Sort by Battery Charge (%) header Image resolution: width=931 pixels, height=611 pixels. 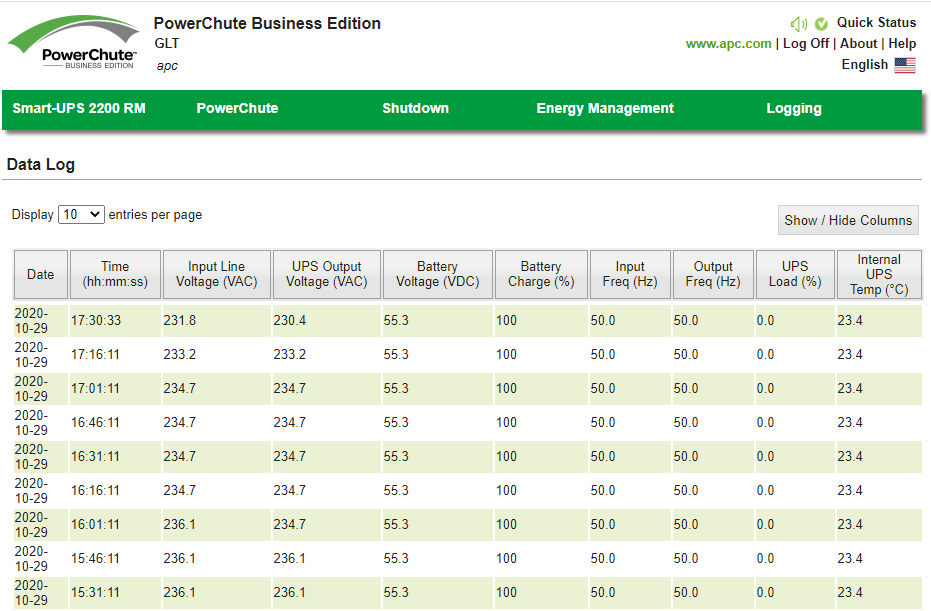(x=541, y=274)
